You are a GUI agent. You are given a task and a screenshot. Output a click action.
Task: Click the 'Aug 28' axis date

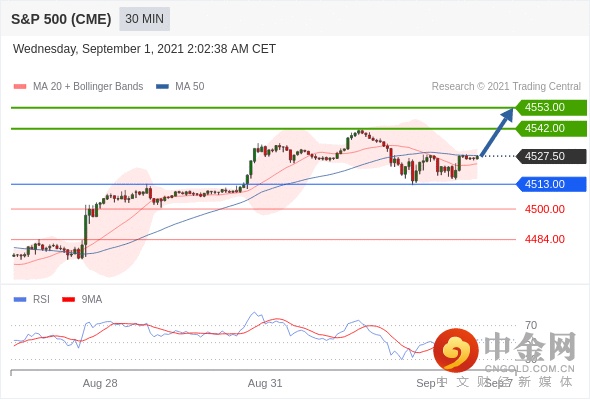click(x=100, y=383)
